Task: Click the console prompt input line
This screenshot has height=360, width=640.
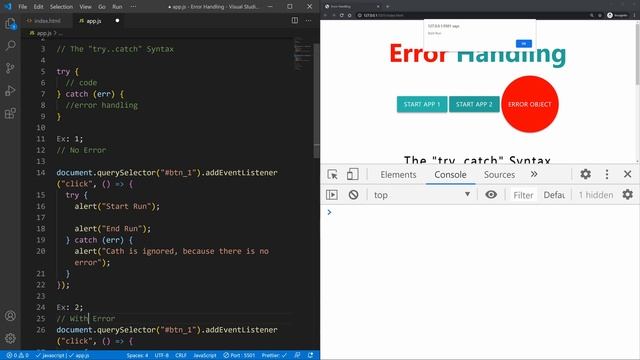Action: coord(482,212)
